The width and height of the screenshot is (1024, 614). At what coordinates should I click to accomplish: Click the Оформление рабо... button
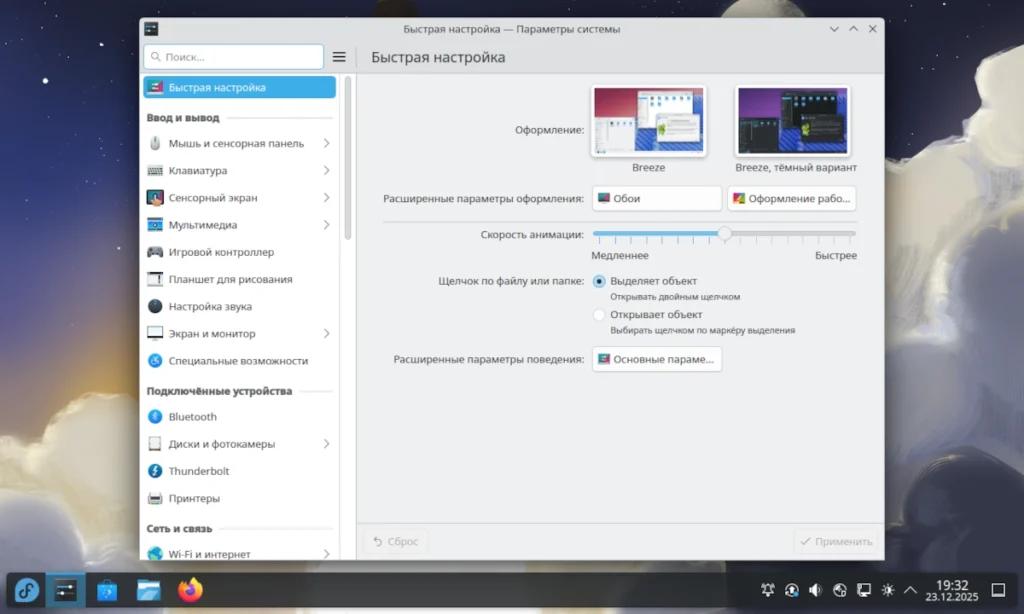click(x=792, y=199)
